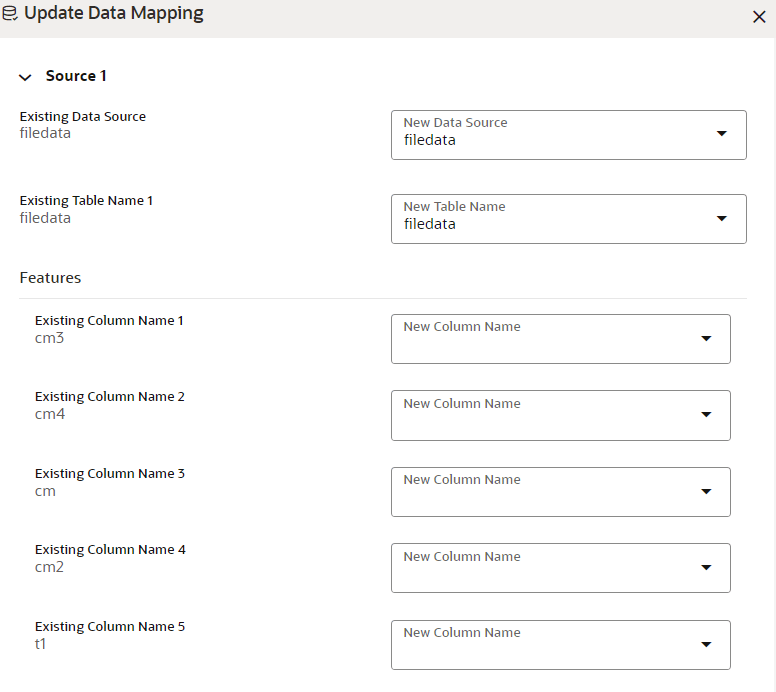Open the New Data Source combo box
The image size is (776, 692).
(x=555, y=135)
